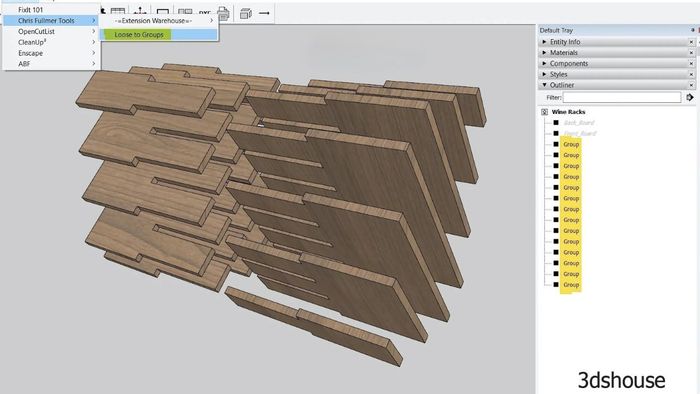
Task: Open the OpenCutList submenu
Action: coord(52,31)
